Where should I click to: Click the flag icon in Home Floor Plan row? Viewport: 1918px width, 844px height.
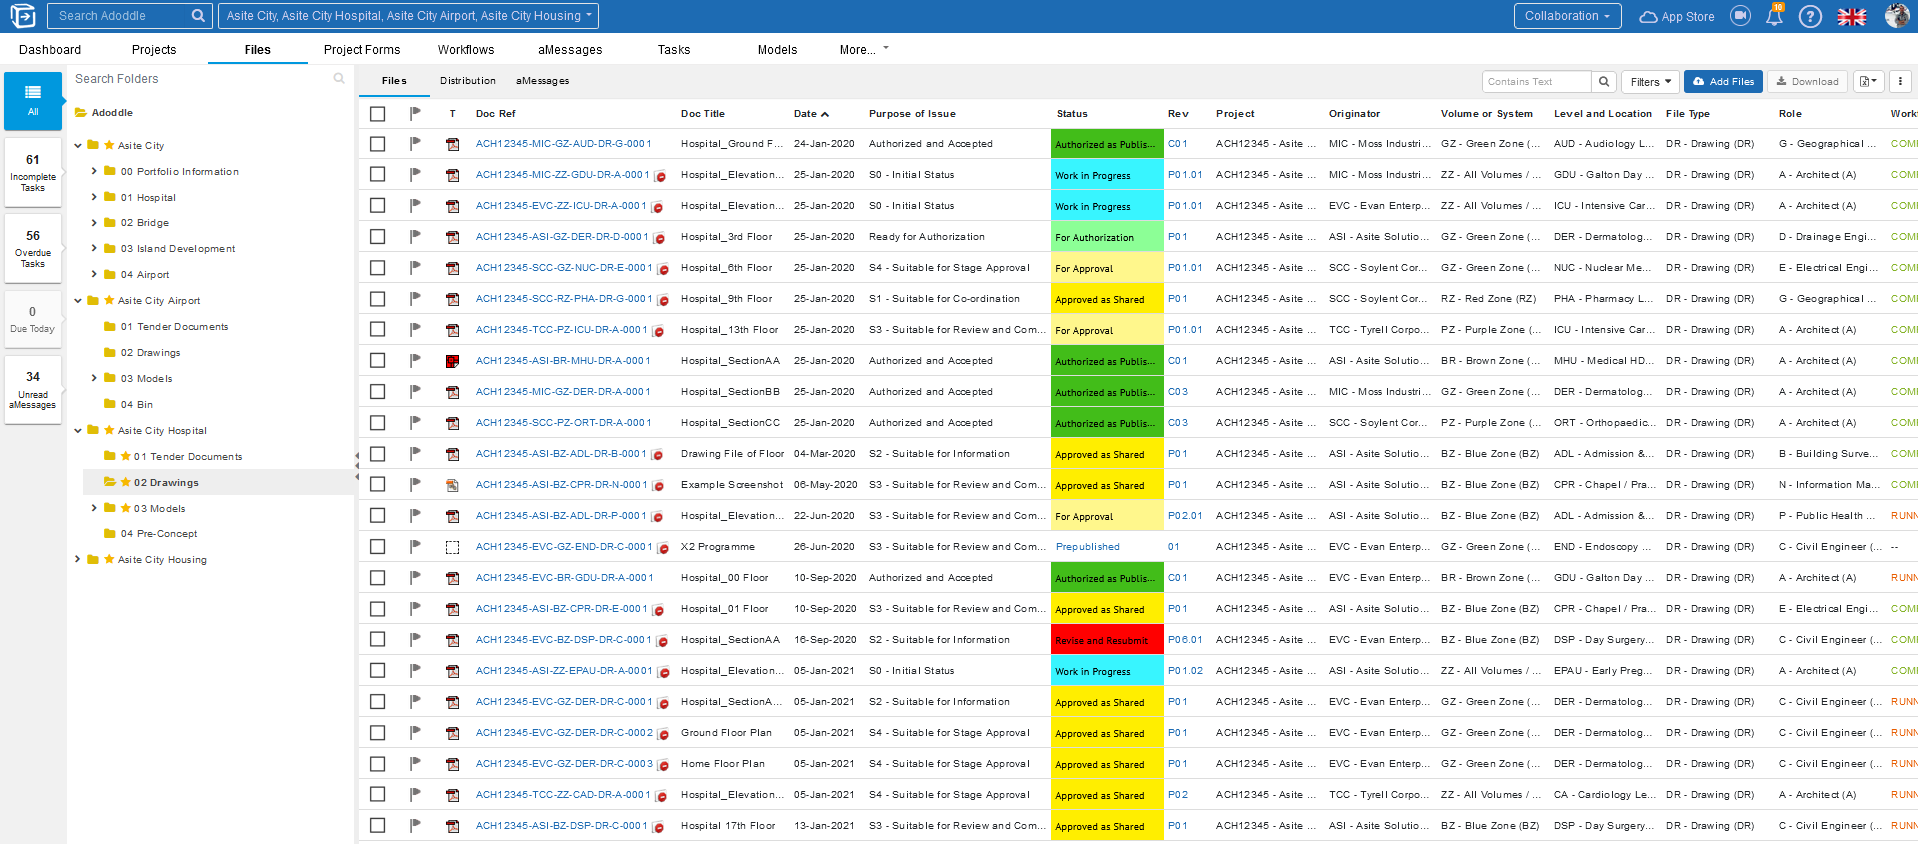(415, 764)
